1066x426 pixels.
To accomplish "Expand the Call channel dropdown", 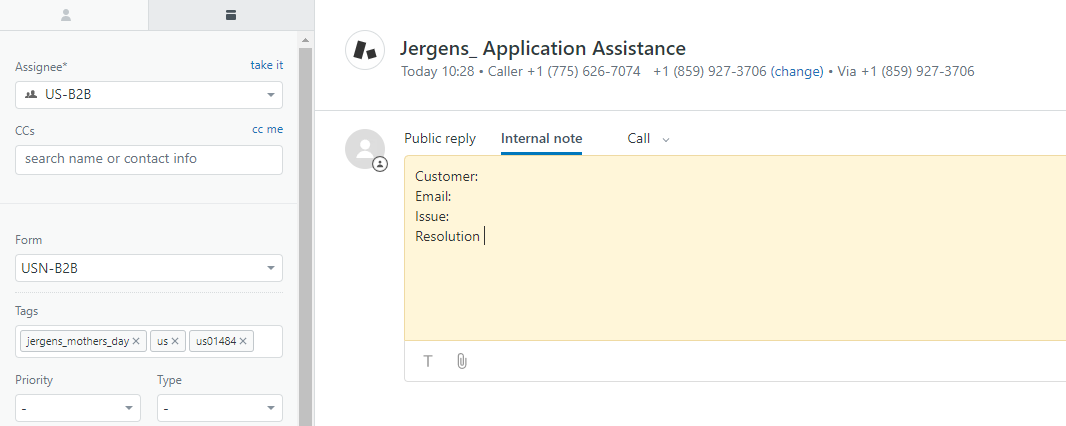I will click(648, 139).
